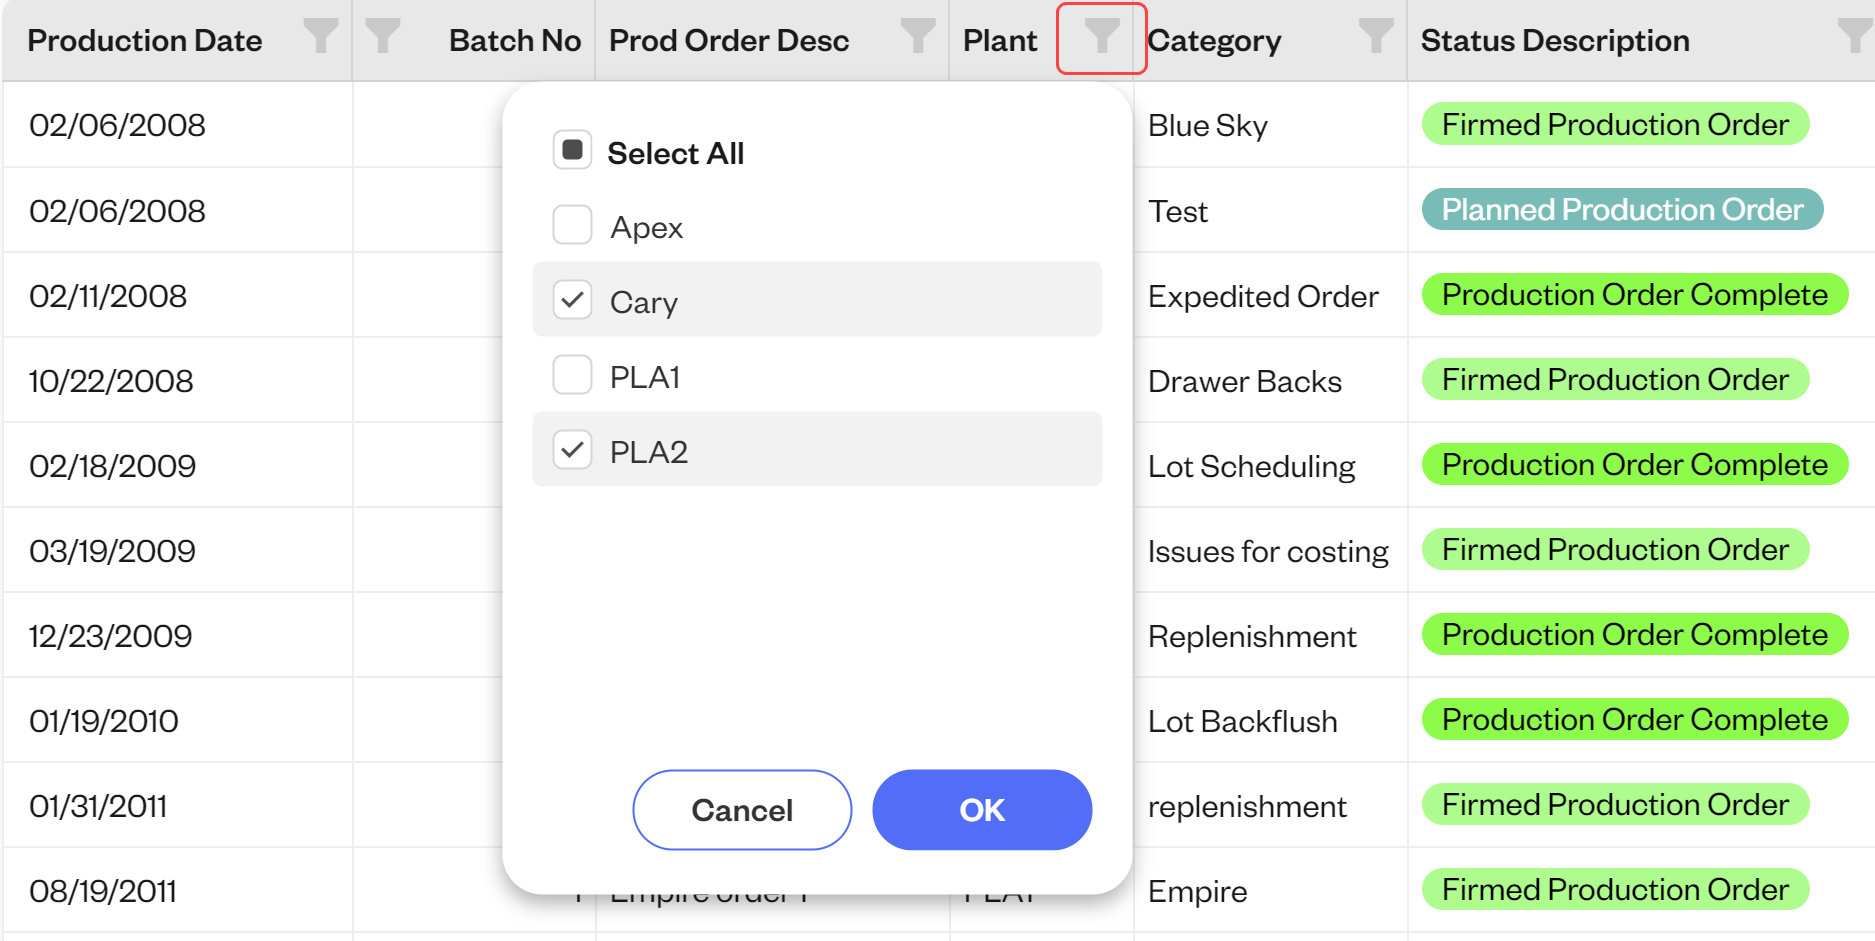
Task: Open the Category column filter icon
Action: (1375, 37)
